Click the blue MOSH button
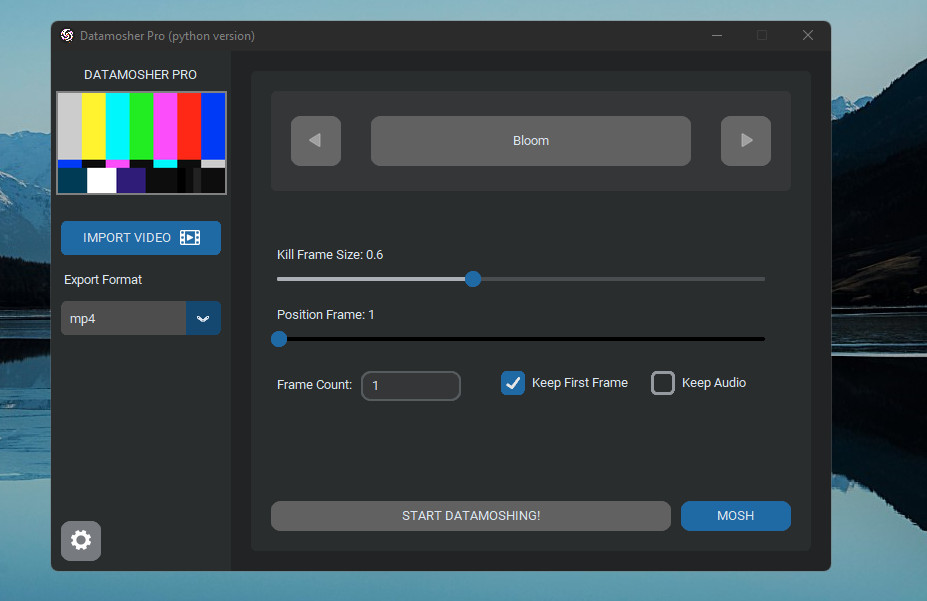Viewport: 927px width, 601px height. [x=735, y=516]
